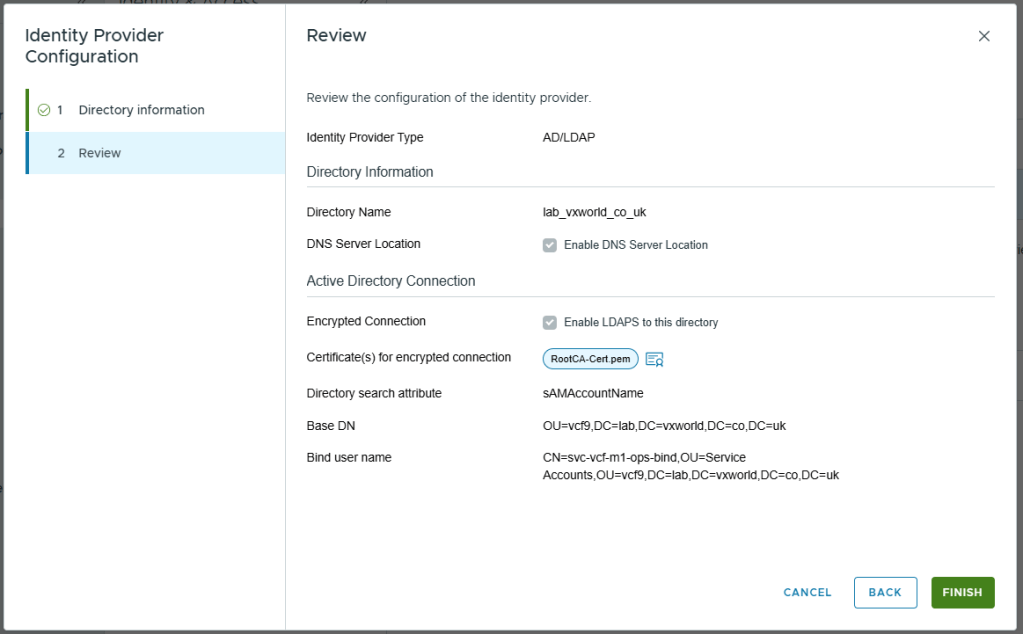
Task: Open certificate details icon next to RootCA-Cert.pem
Action: point(655,359)
